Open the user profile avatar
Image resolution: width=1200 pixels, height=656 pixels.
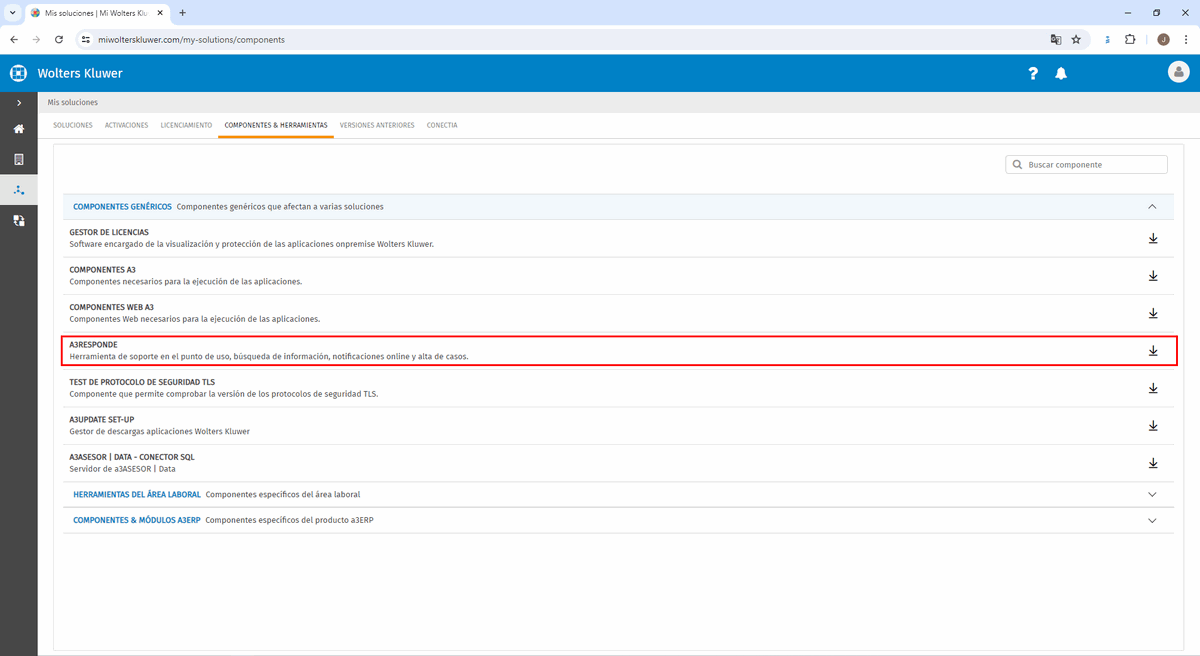(x=1178, y=72)
